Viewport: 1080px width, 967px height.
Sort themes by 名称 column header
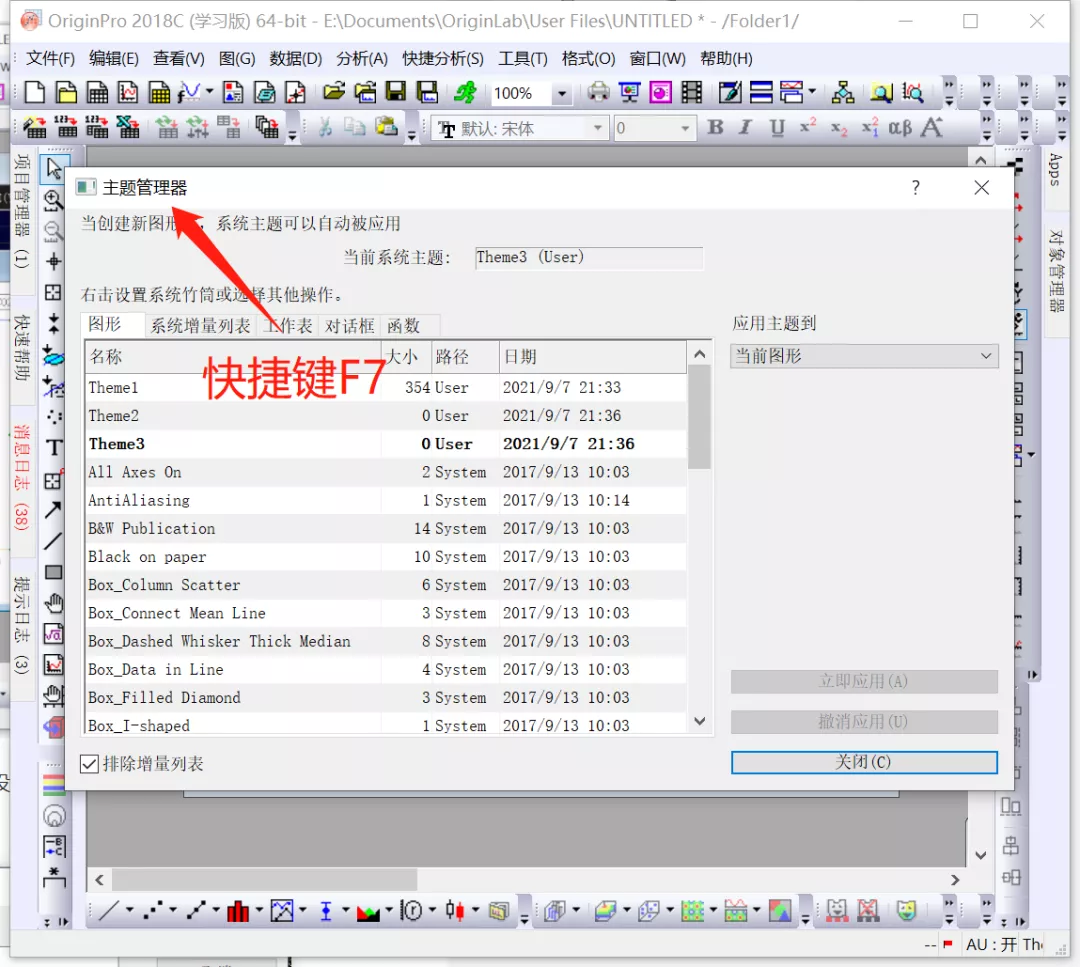pyautogui.click(x=233, y=356)
